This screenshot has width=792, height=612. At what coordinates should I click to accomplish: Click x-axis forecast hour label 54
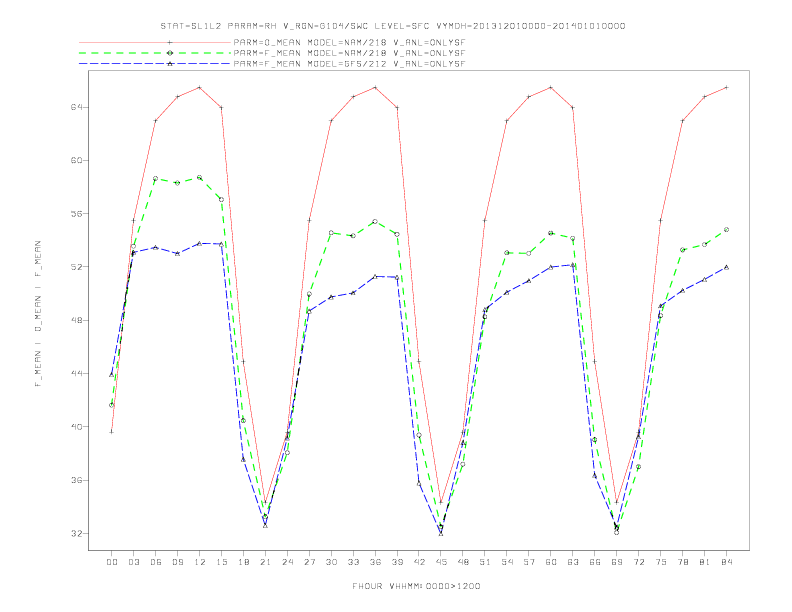click(507, 562)
